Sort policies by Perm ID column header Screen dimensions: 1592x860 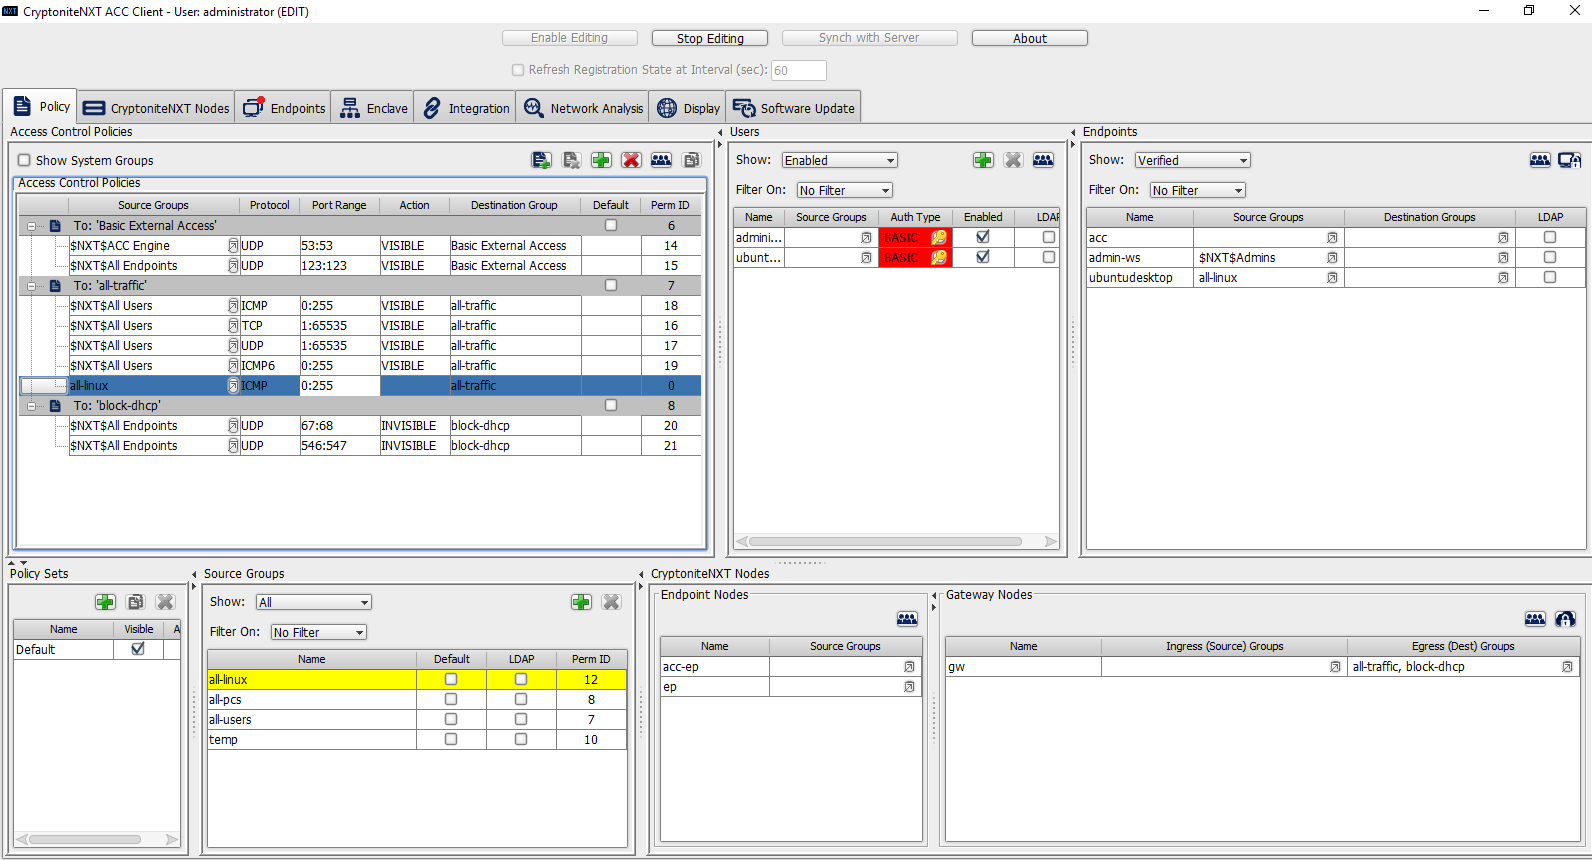670,205
